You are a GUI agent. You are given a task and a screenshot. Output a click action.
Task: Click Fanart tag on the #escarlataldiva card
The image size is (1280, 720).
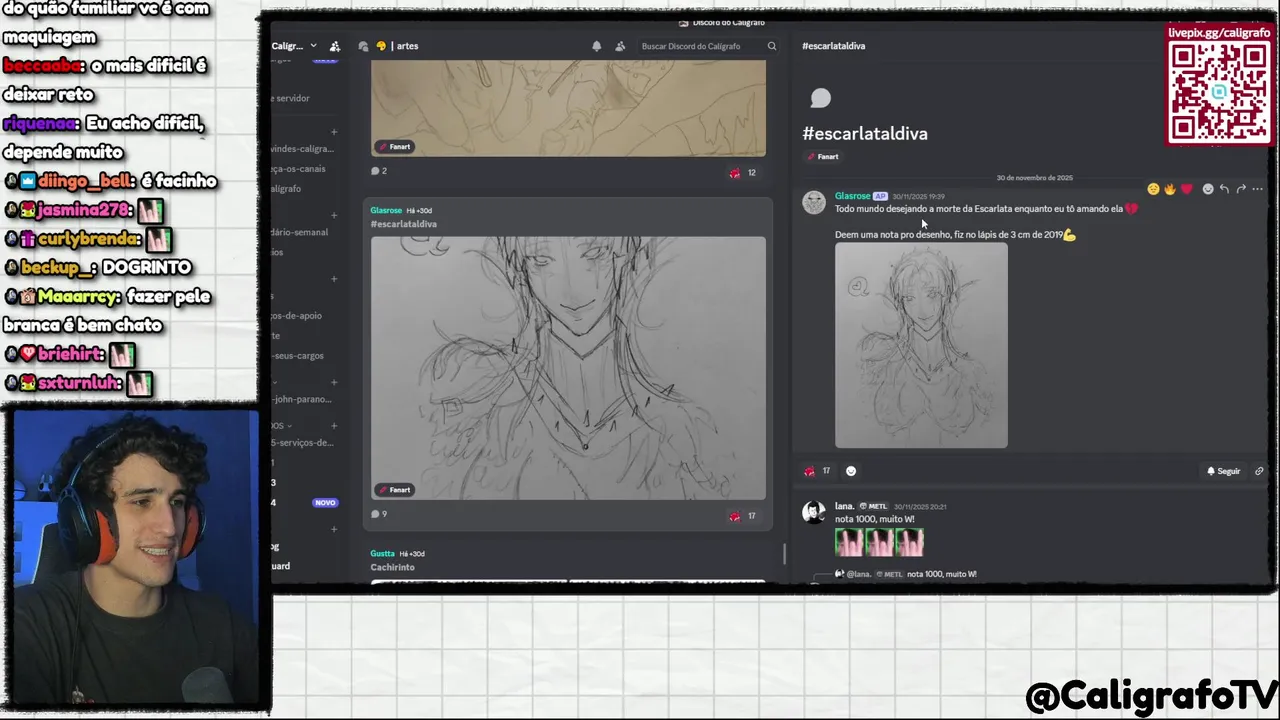394,490
